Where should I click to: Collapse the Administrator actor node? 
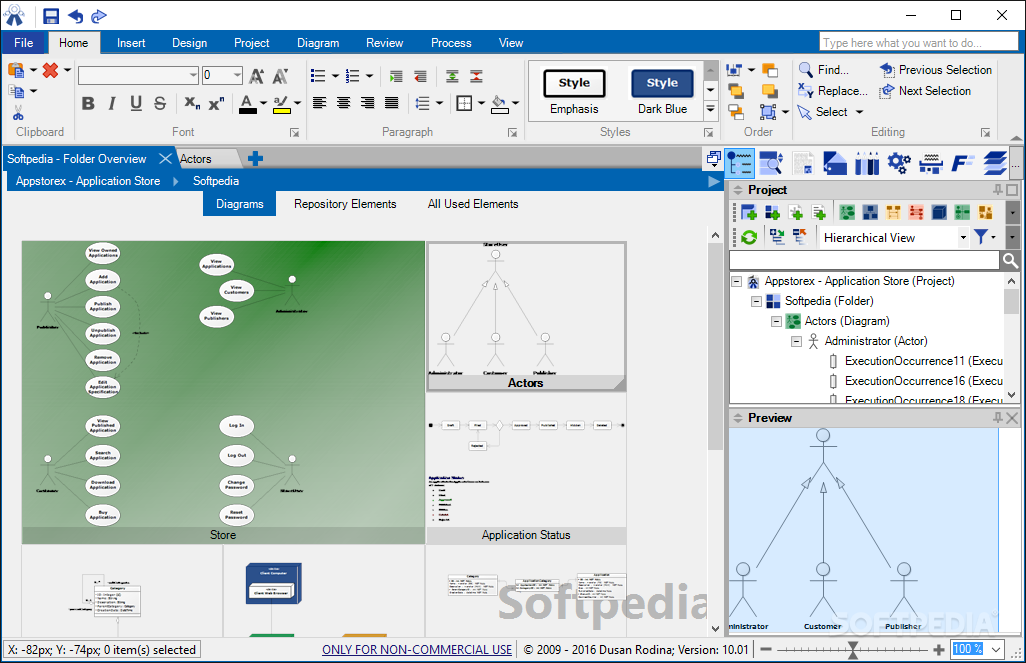(x=796, y=341)
